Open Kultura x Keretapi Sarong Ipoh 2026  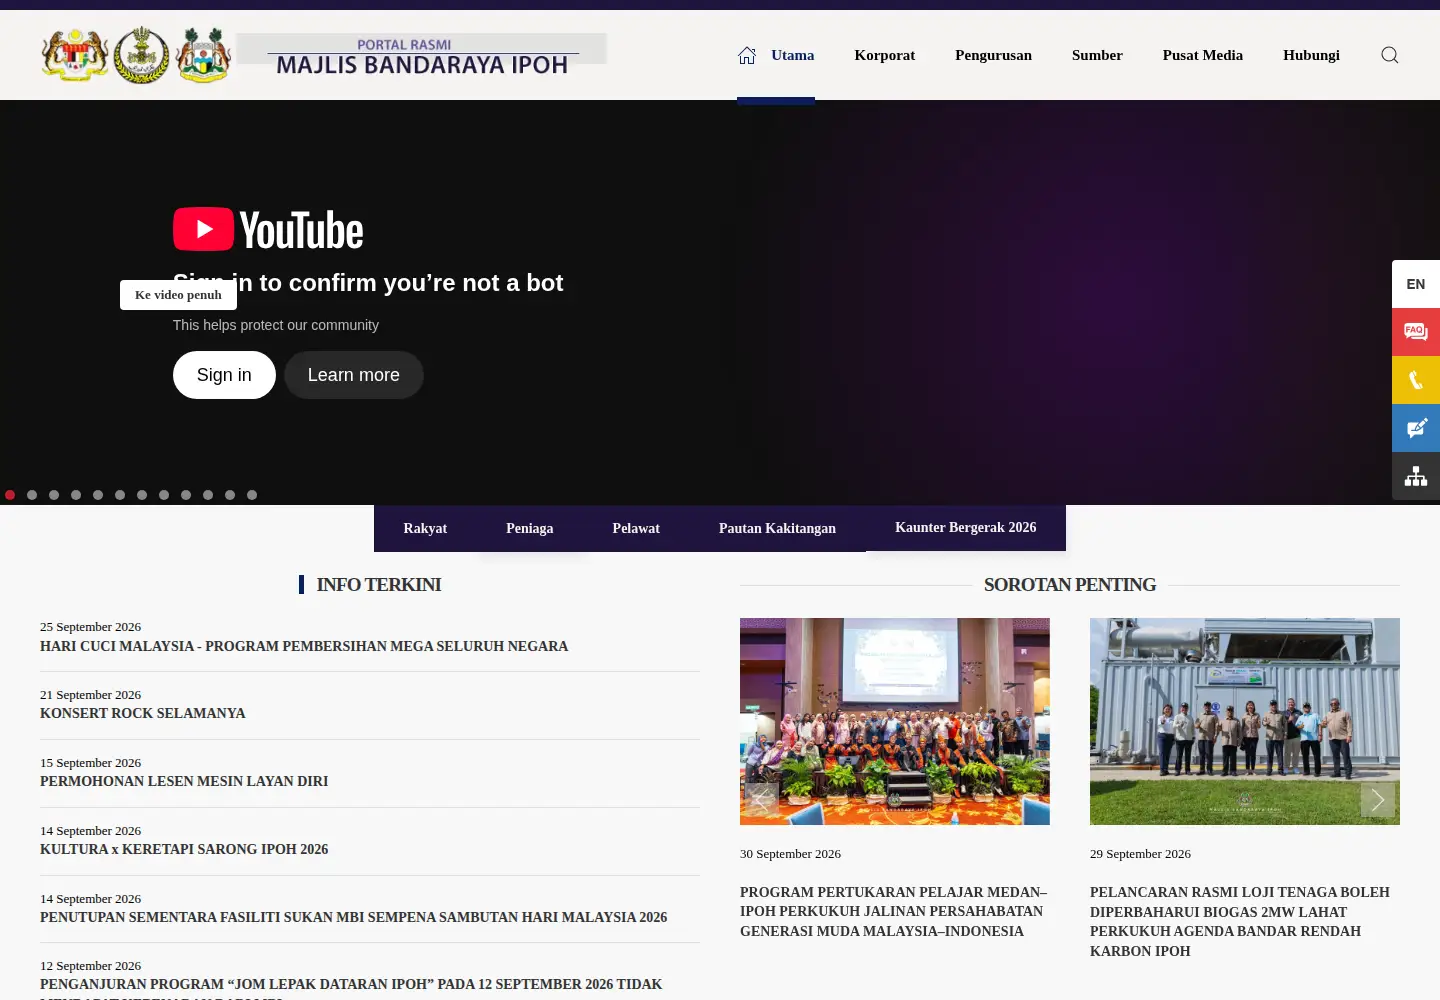coord(184,849)
